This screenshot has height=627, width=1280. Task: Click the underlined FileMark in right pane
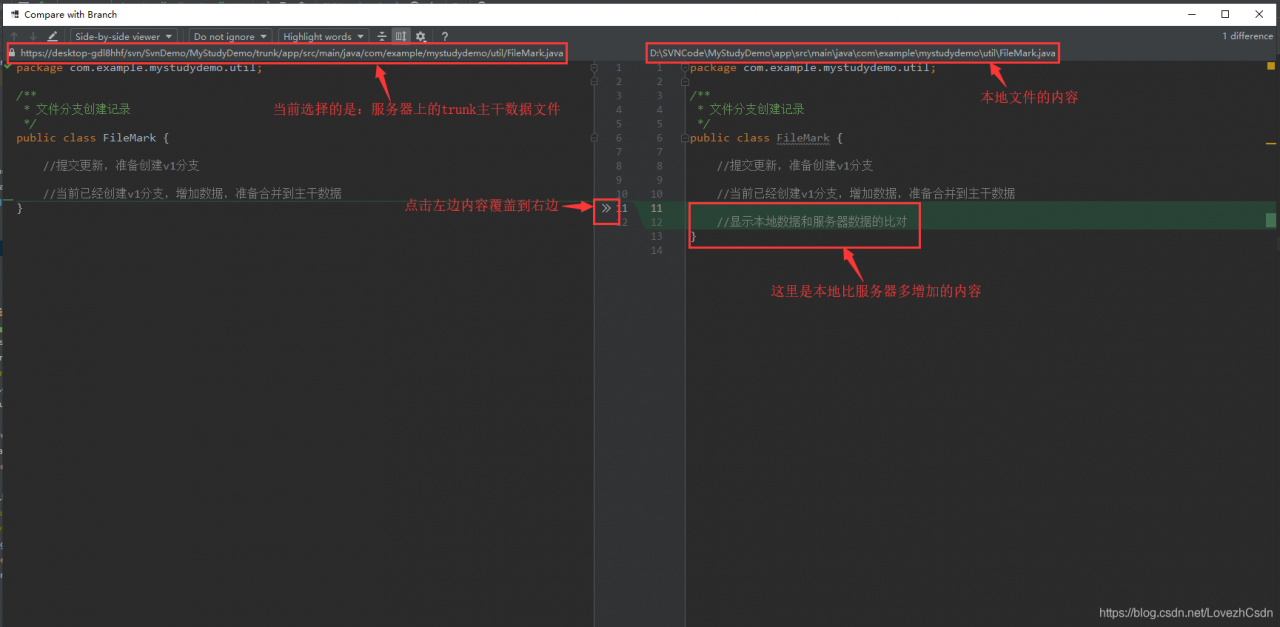(803, 138)
